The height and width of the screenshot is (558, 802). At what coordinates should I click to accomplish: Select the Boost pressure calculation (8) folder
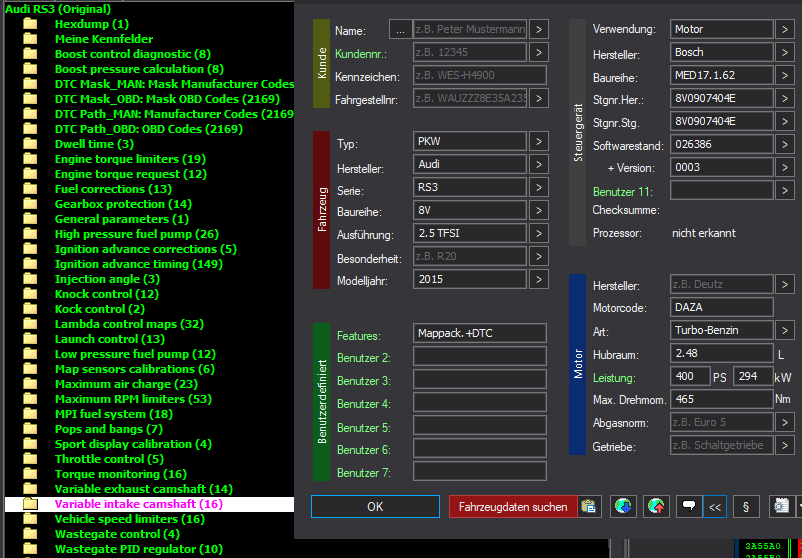(x=139, y=69)
